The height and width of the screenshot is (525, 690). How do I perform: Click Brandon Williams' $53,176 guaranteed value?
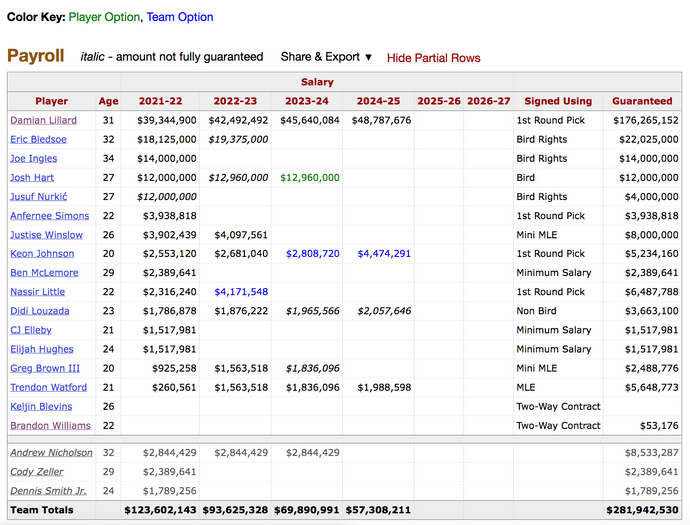[x=659, y=426]
